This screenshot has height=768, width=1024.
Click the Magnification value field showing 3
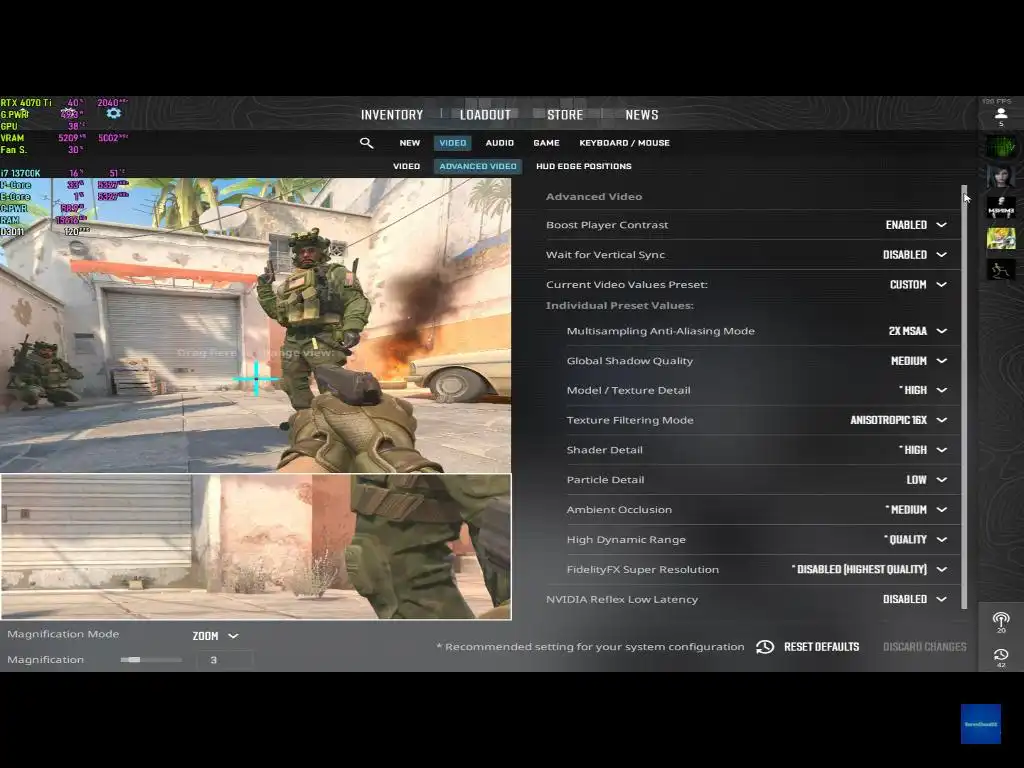[x=224, y=660]
